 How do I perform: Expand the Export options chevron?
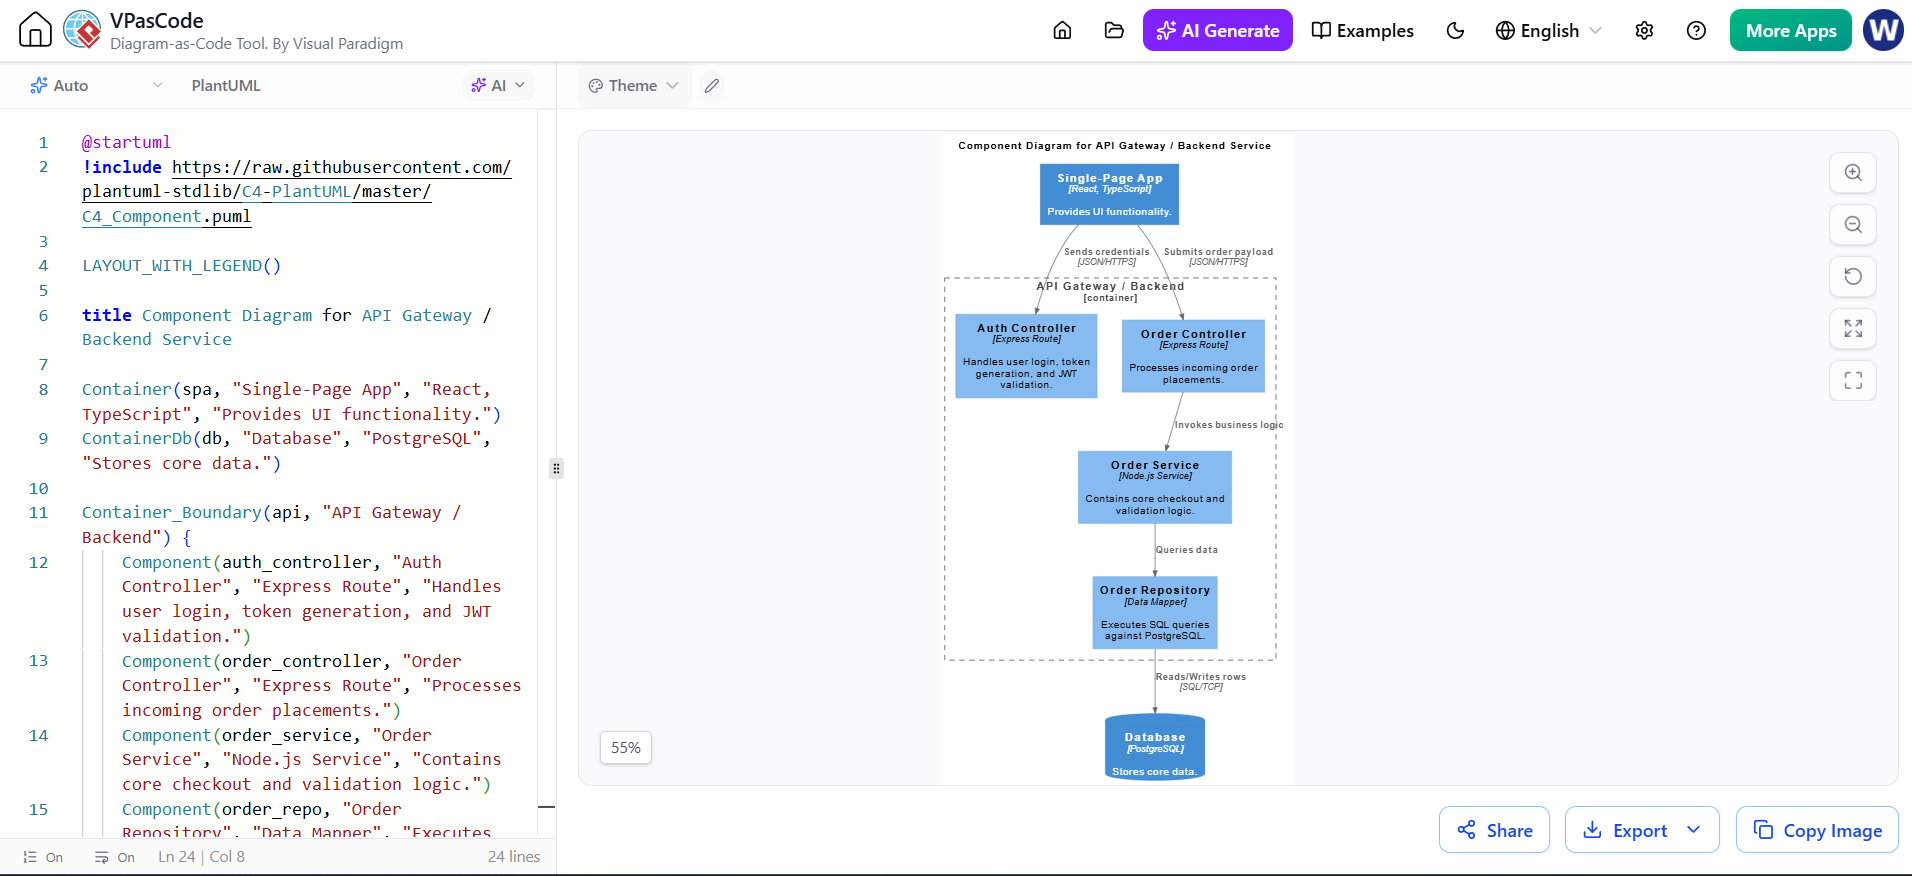point(1693,830)
